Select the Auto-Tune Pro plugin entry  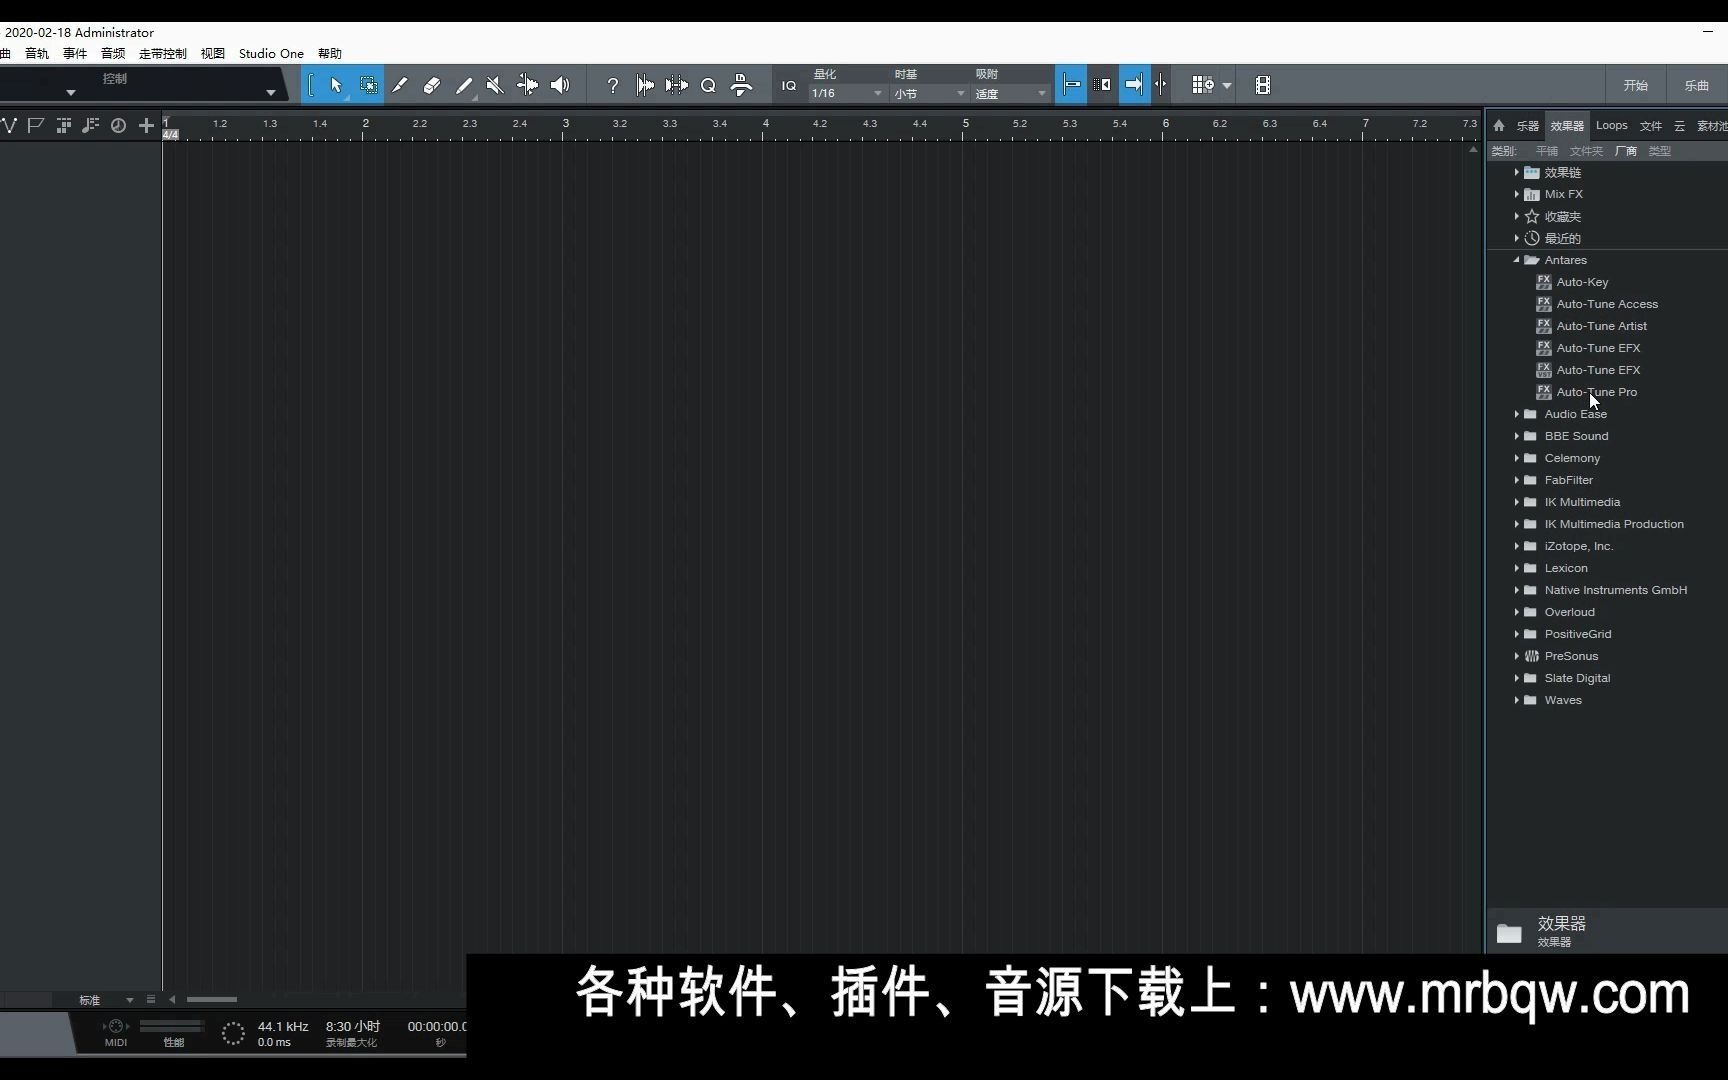(x=1597, y=391)
